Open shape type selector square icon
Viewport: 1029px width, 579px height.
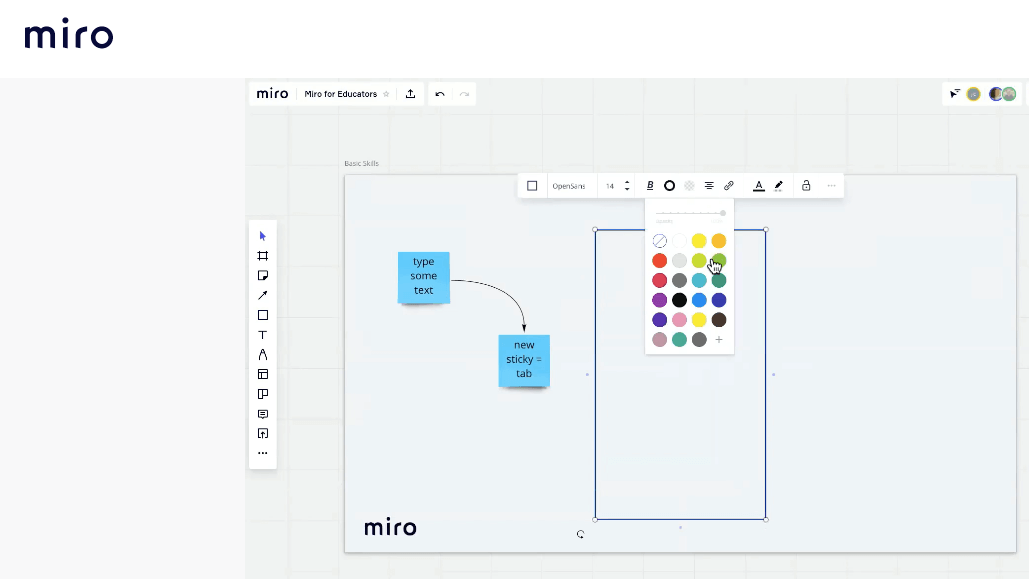pyautogui.click(x=532, y=186)
